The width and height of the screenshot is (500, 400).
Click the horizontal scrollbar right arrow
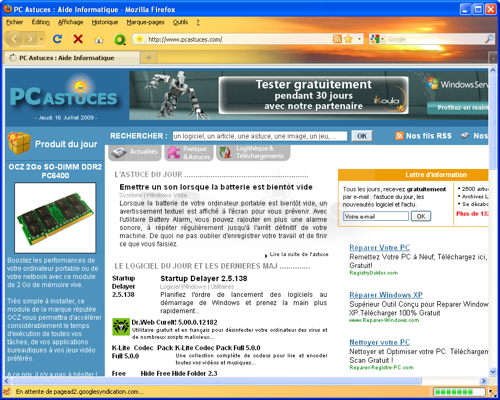tap(483, 381)
